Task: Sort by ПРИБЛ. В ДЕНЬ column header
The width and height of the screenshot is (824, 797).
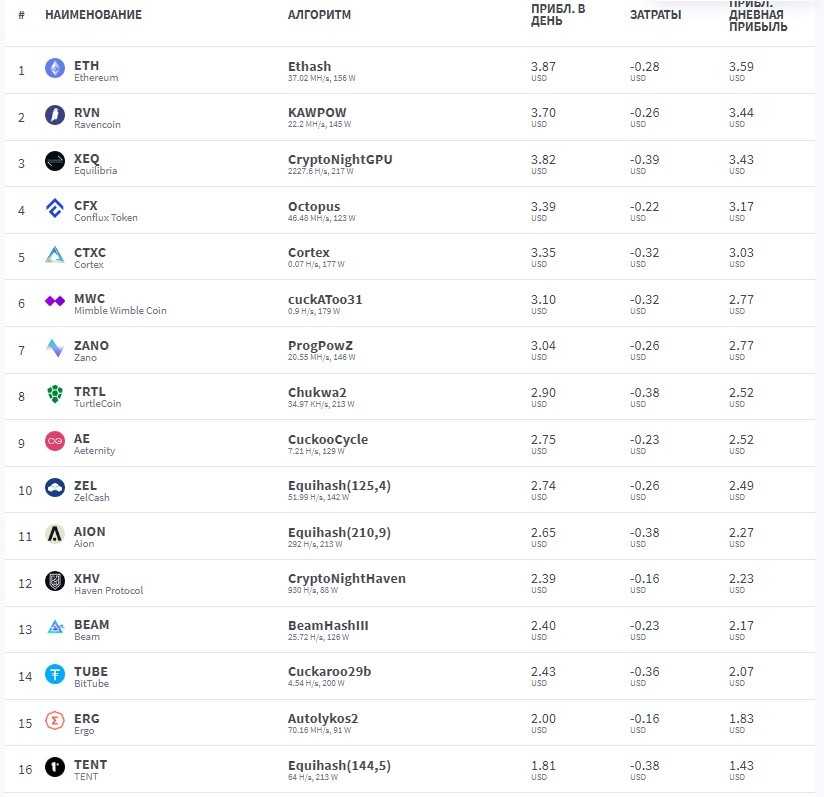Action: (558, 15)
